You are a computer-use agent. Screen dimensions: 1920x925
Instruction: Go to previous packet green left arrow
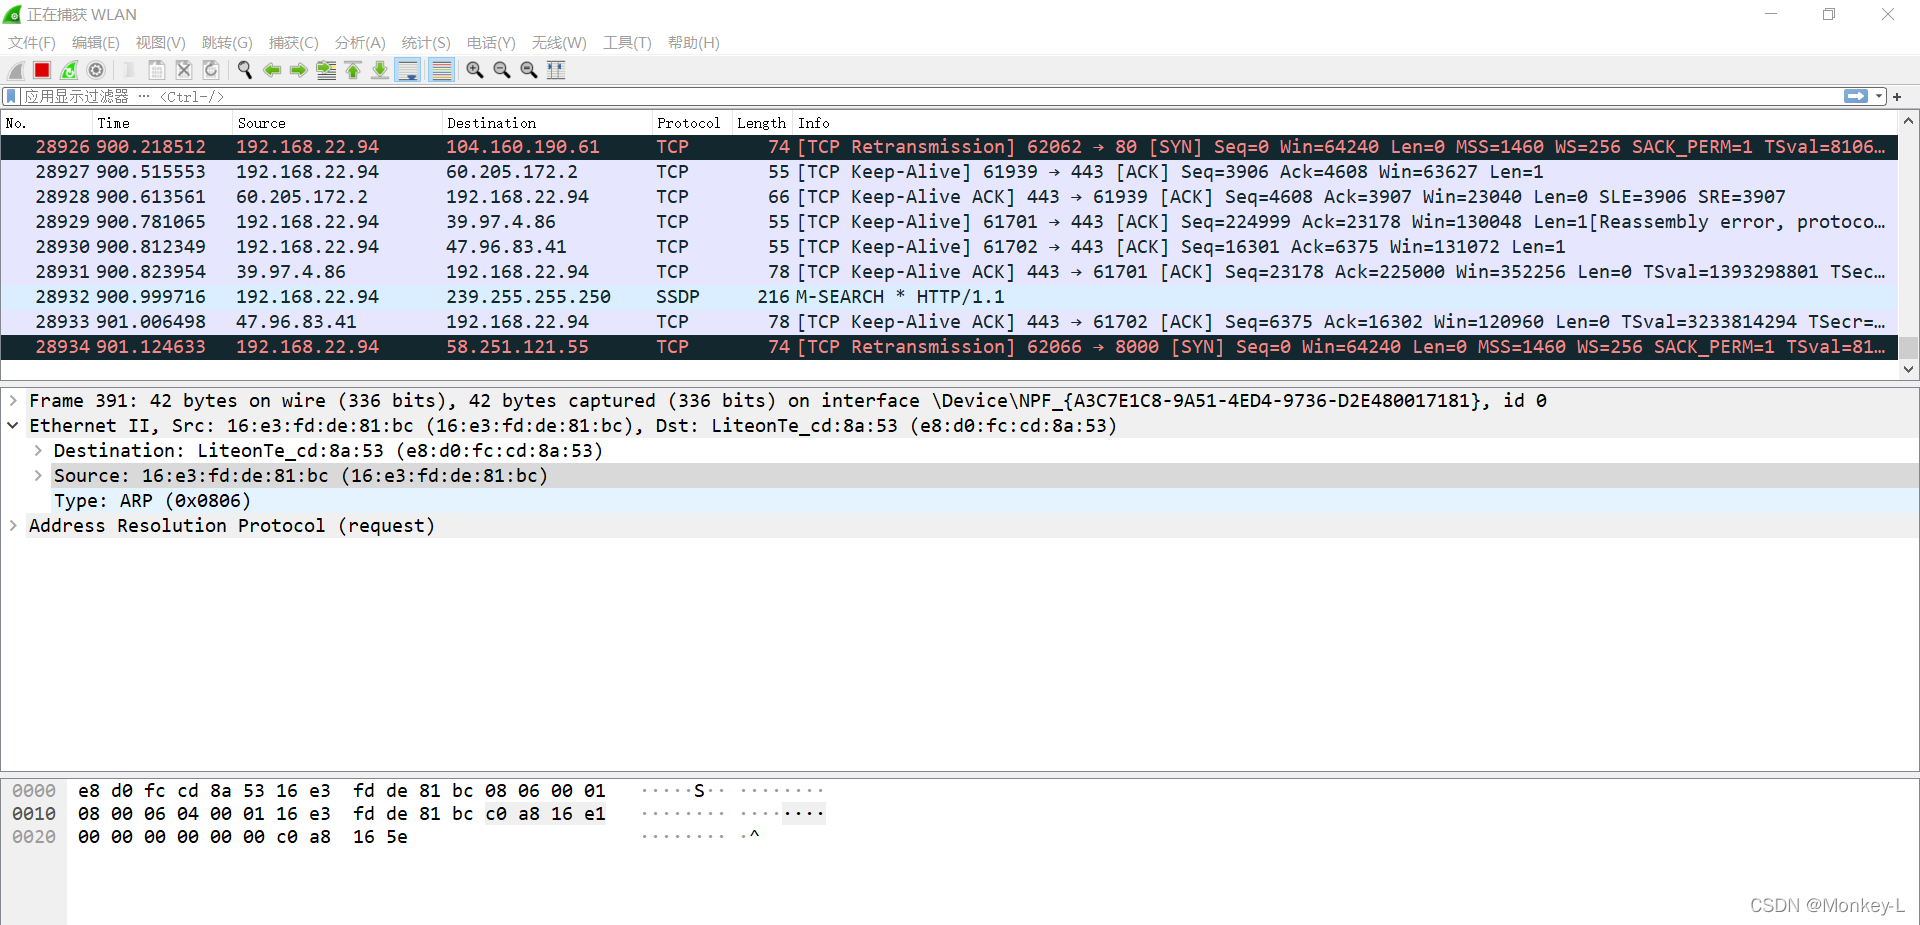click(x=271, y=70)
